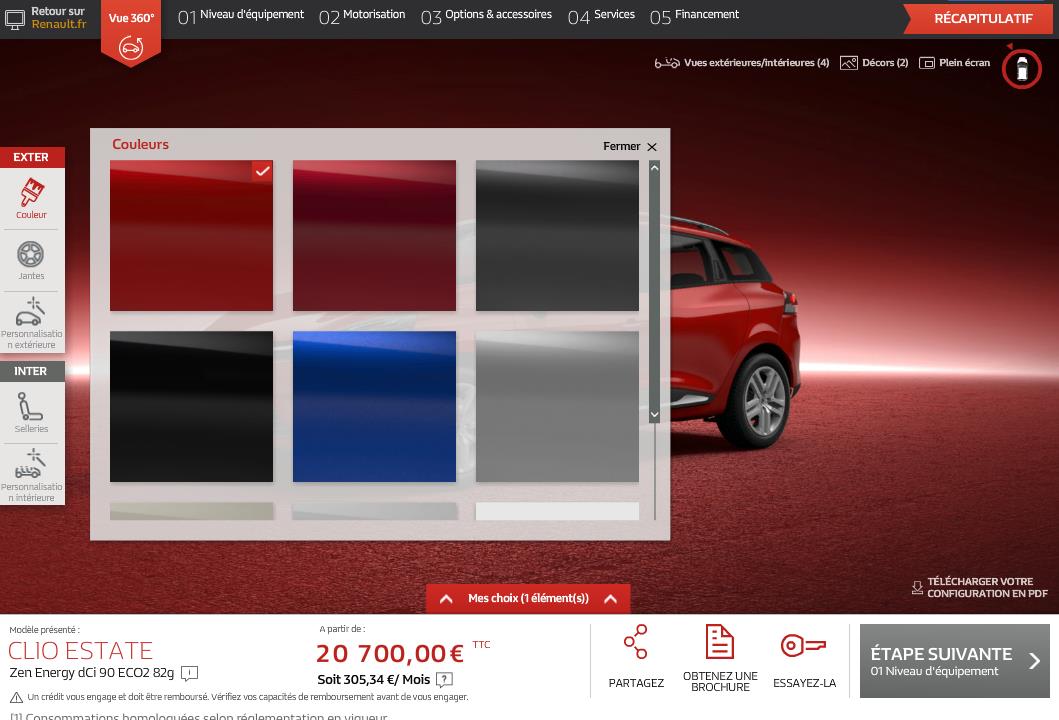This screenshot has height=720, width=1059.
Task: Go to Étape suivante
Action: pos(954,661)
